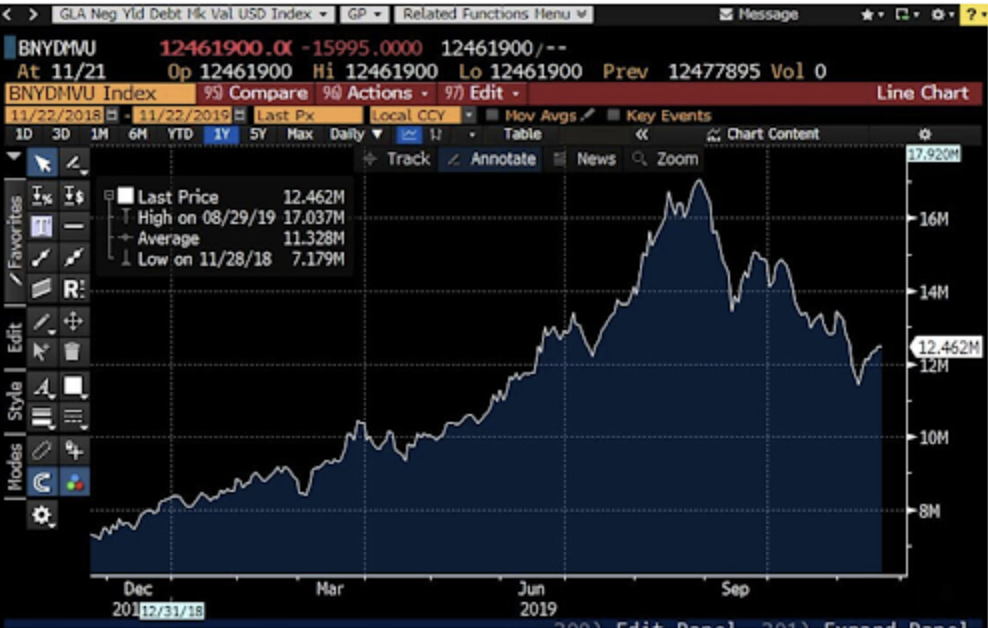Select the YTD range tab
Viewport: 988px width, 628px height.
tap(180, 134)
